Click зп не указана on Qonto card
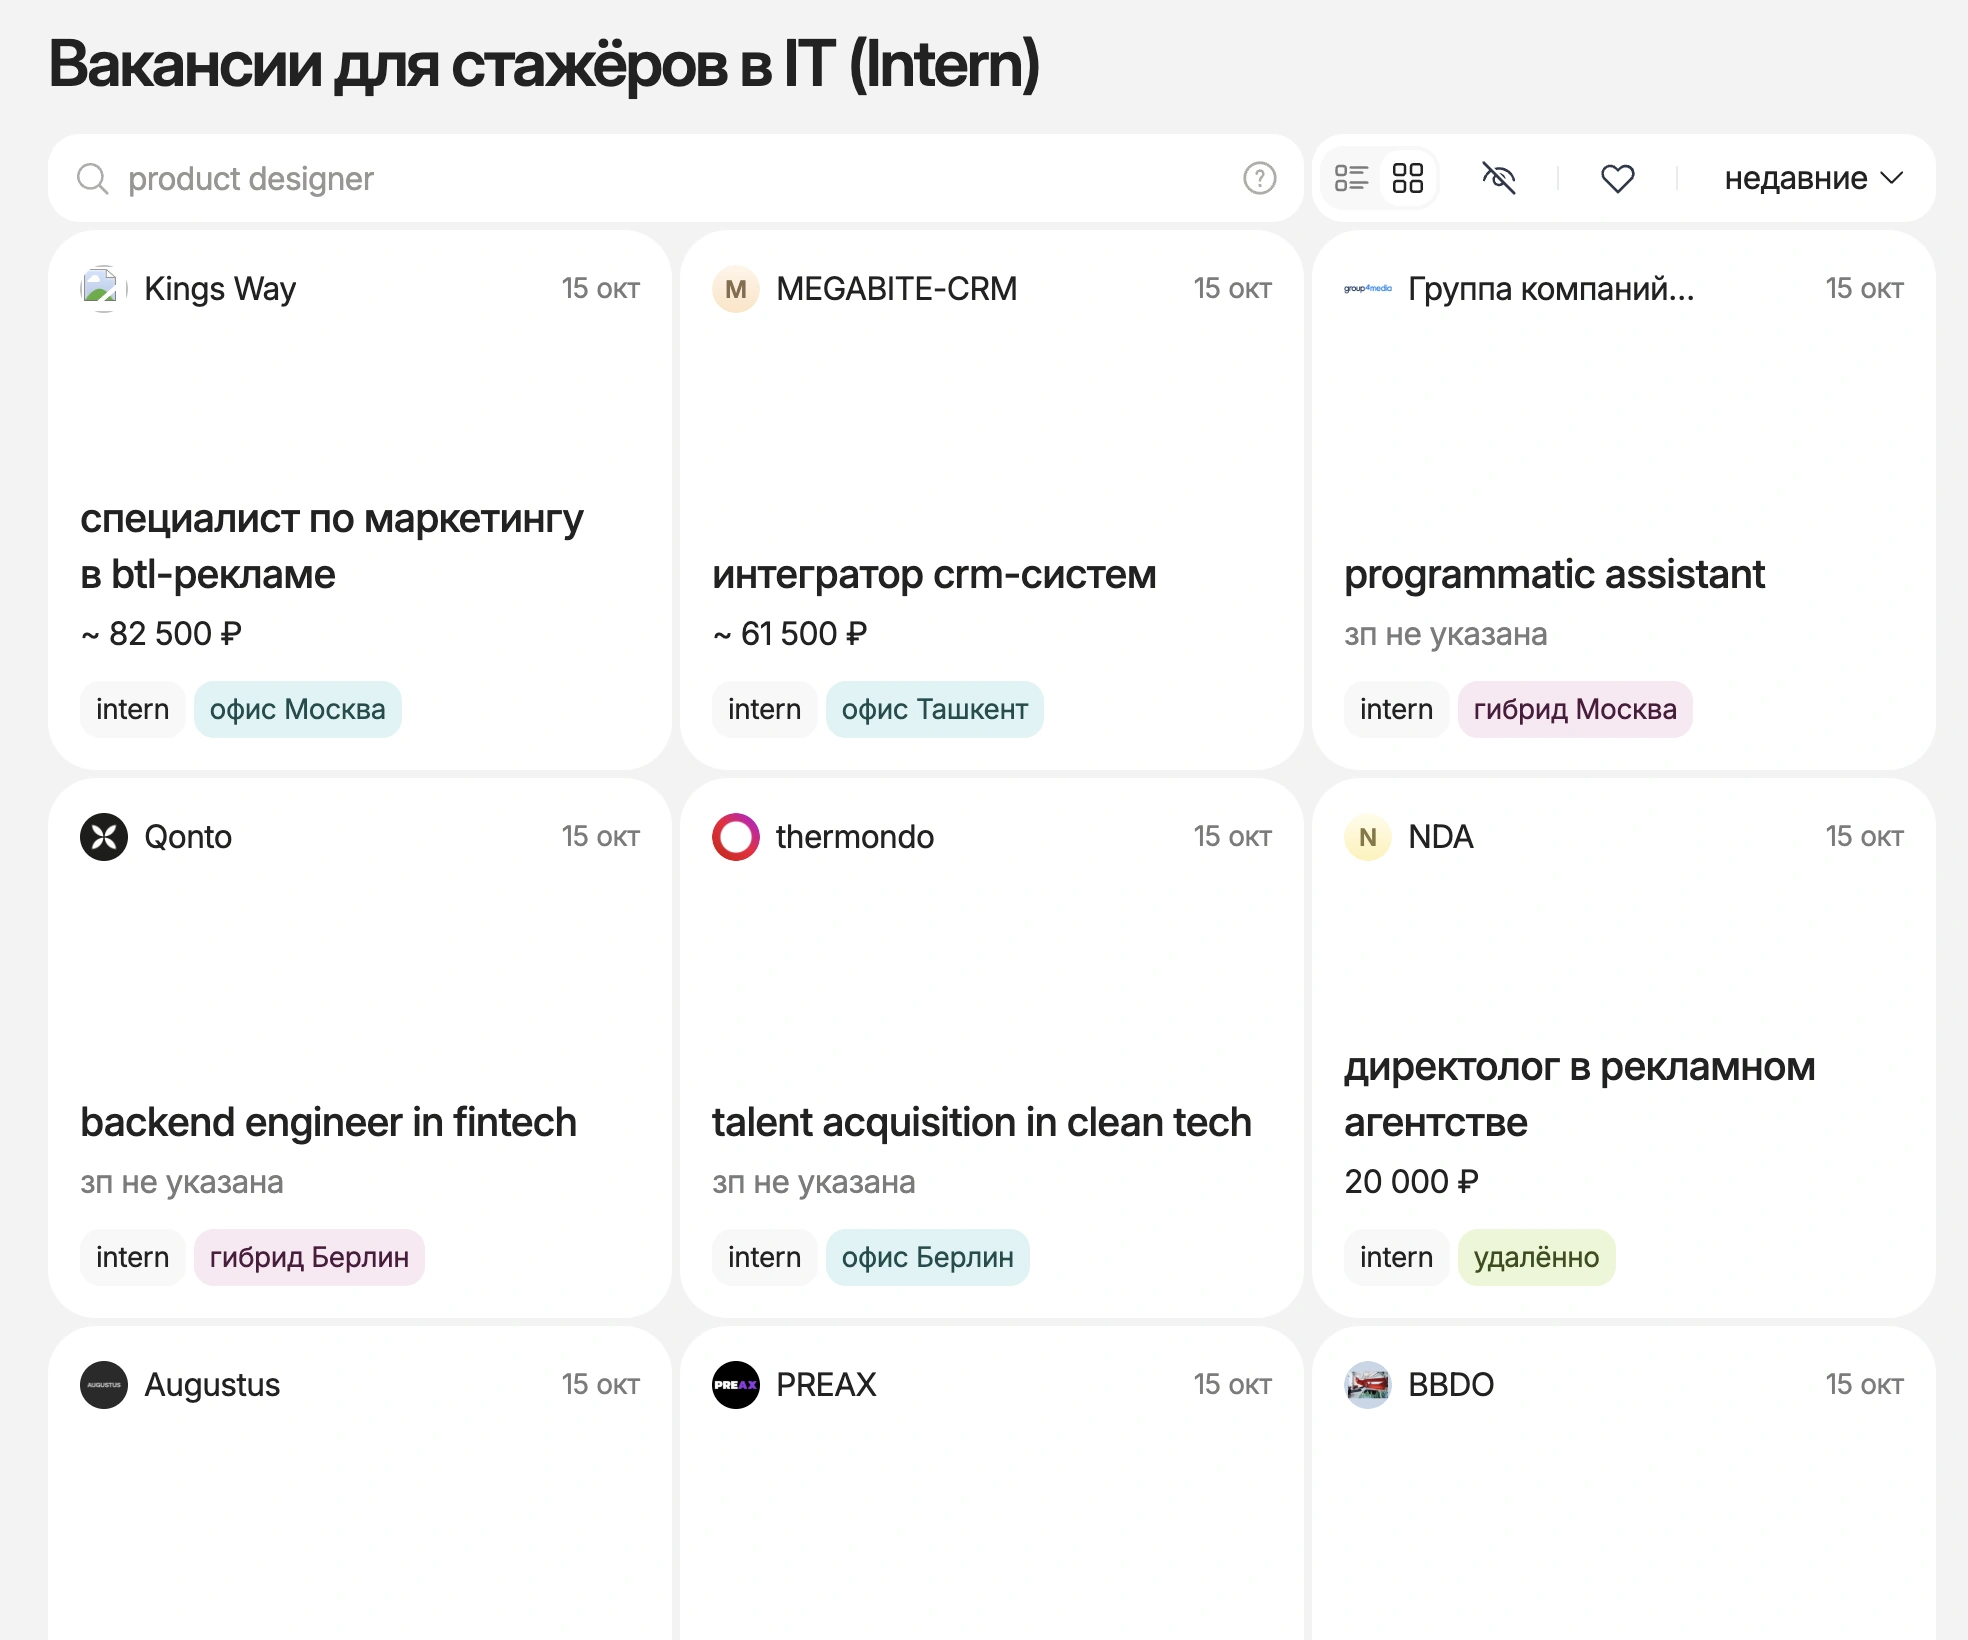This screenshot has width=1968, height=1640. pos(182,1182)
